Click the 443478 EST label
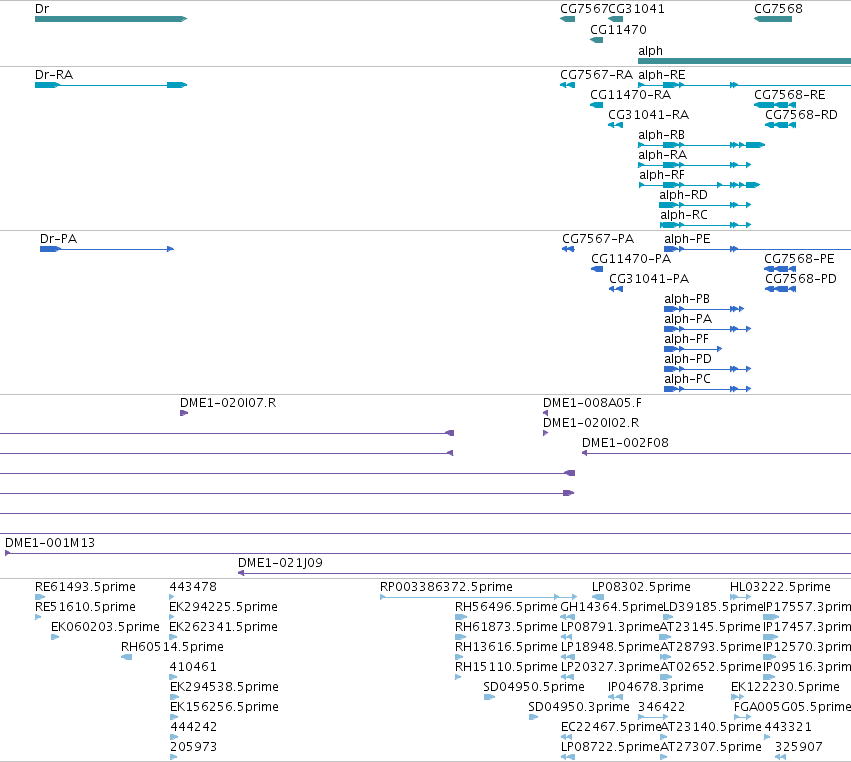The width and height of the screenshot is (851, 762). pyautogui.click(x=193, y=587)
